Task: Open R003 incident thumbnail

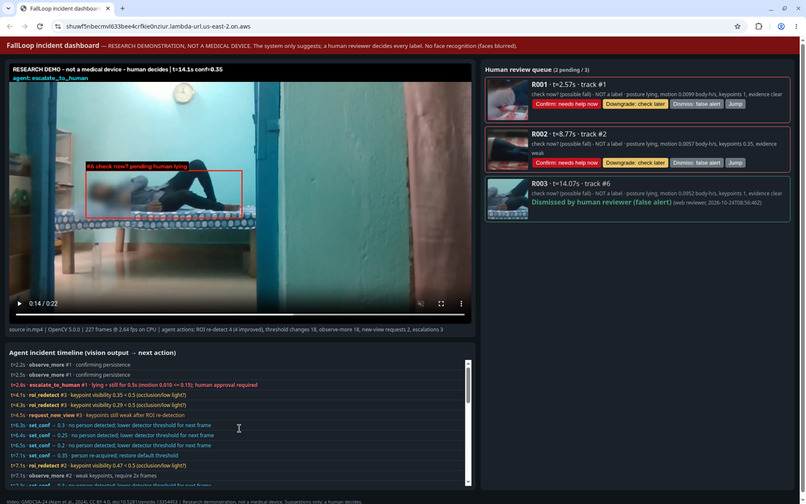Action: pyautogui.click(x=508, y=199)
